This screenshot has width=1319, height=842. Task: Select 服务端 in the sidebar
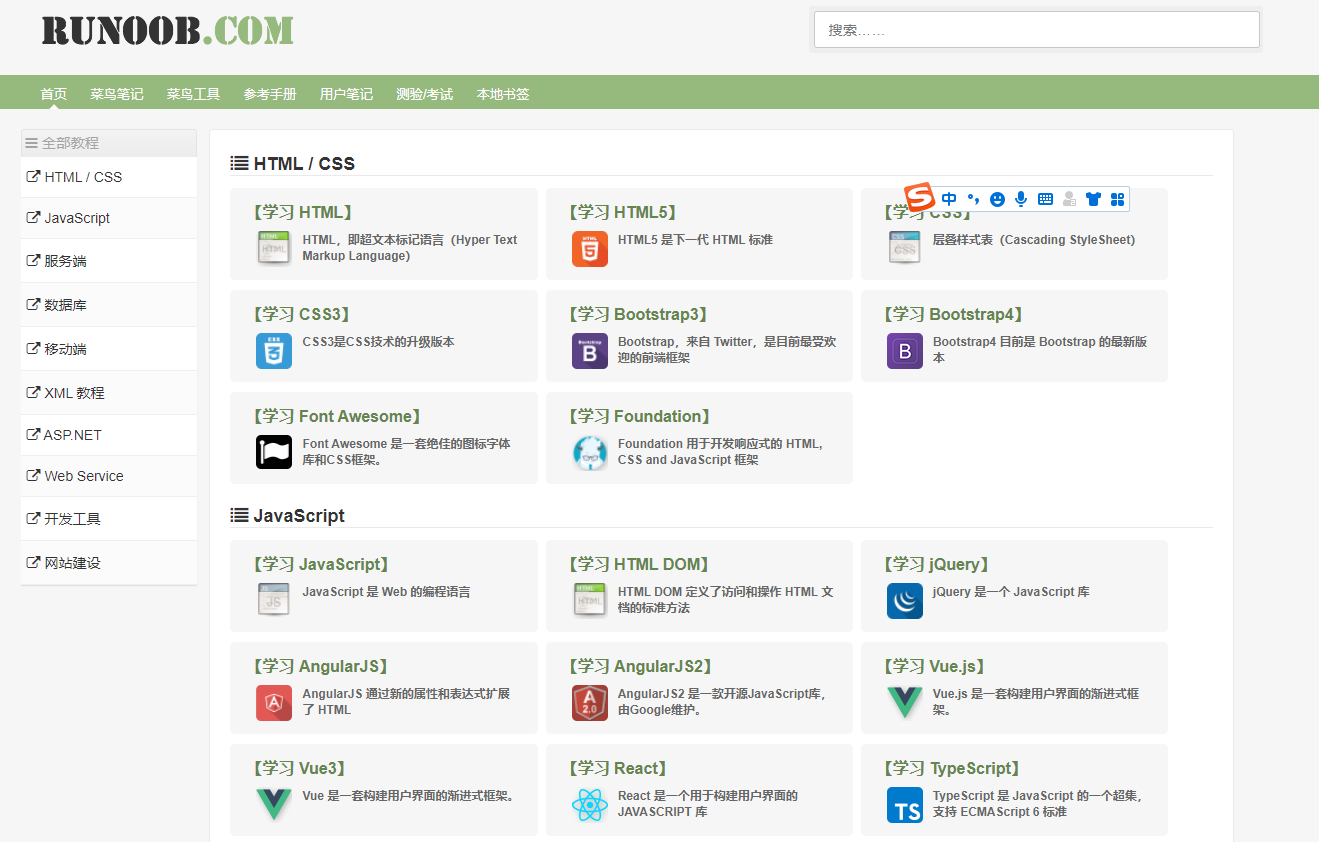click(109, 261)
